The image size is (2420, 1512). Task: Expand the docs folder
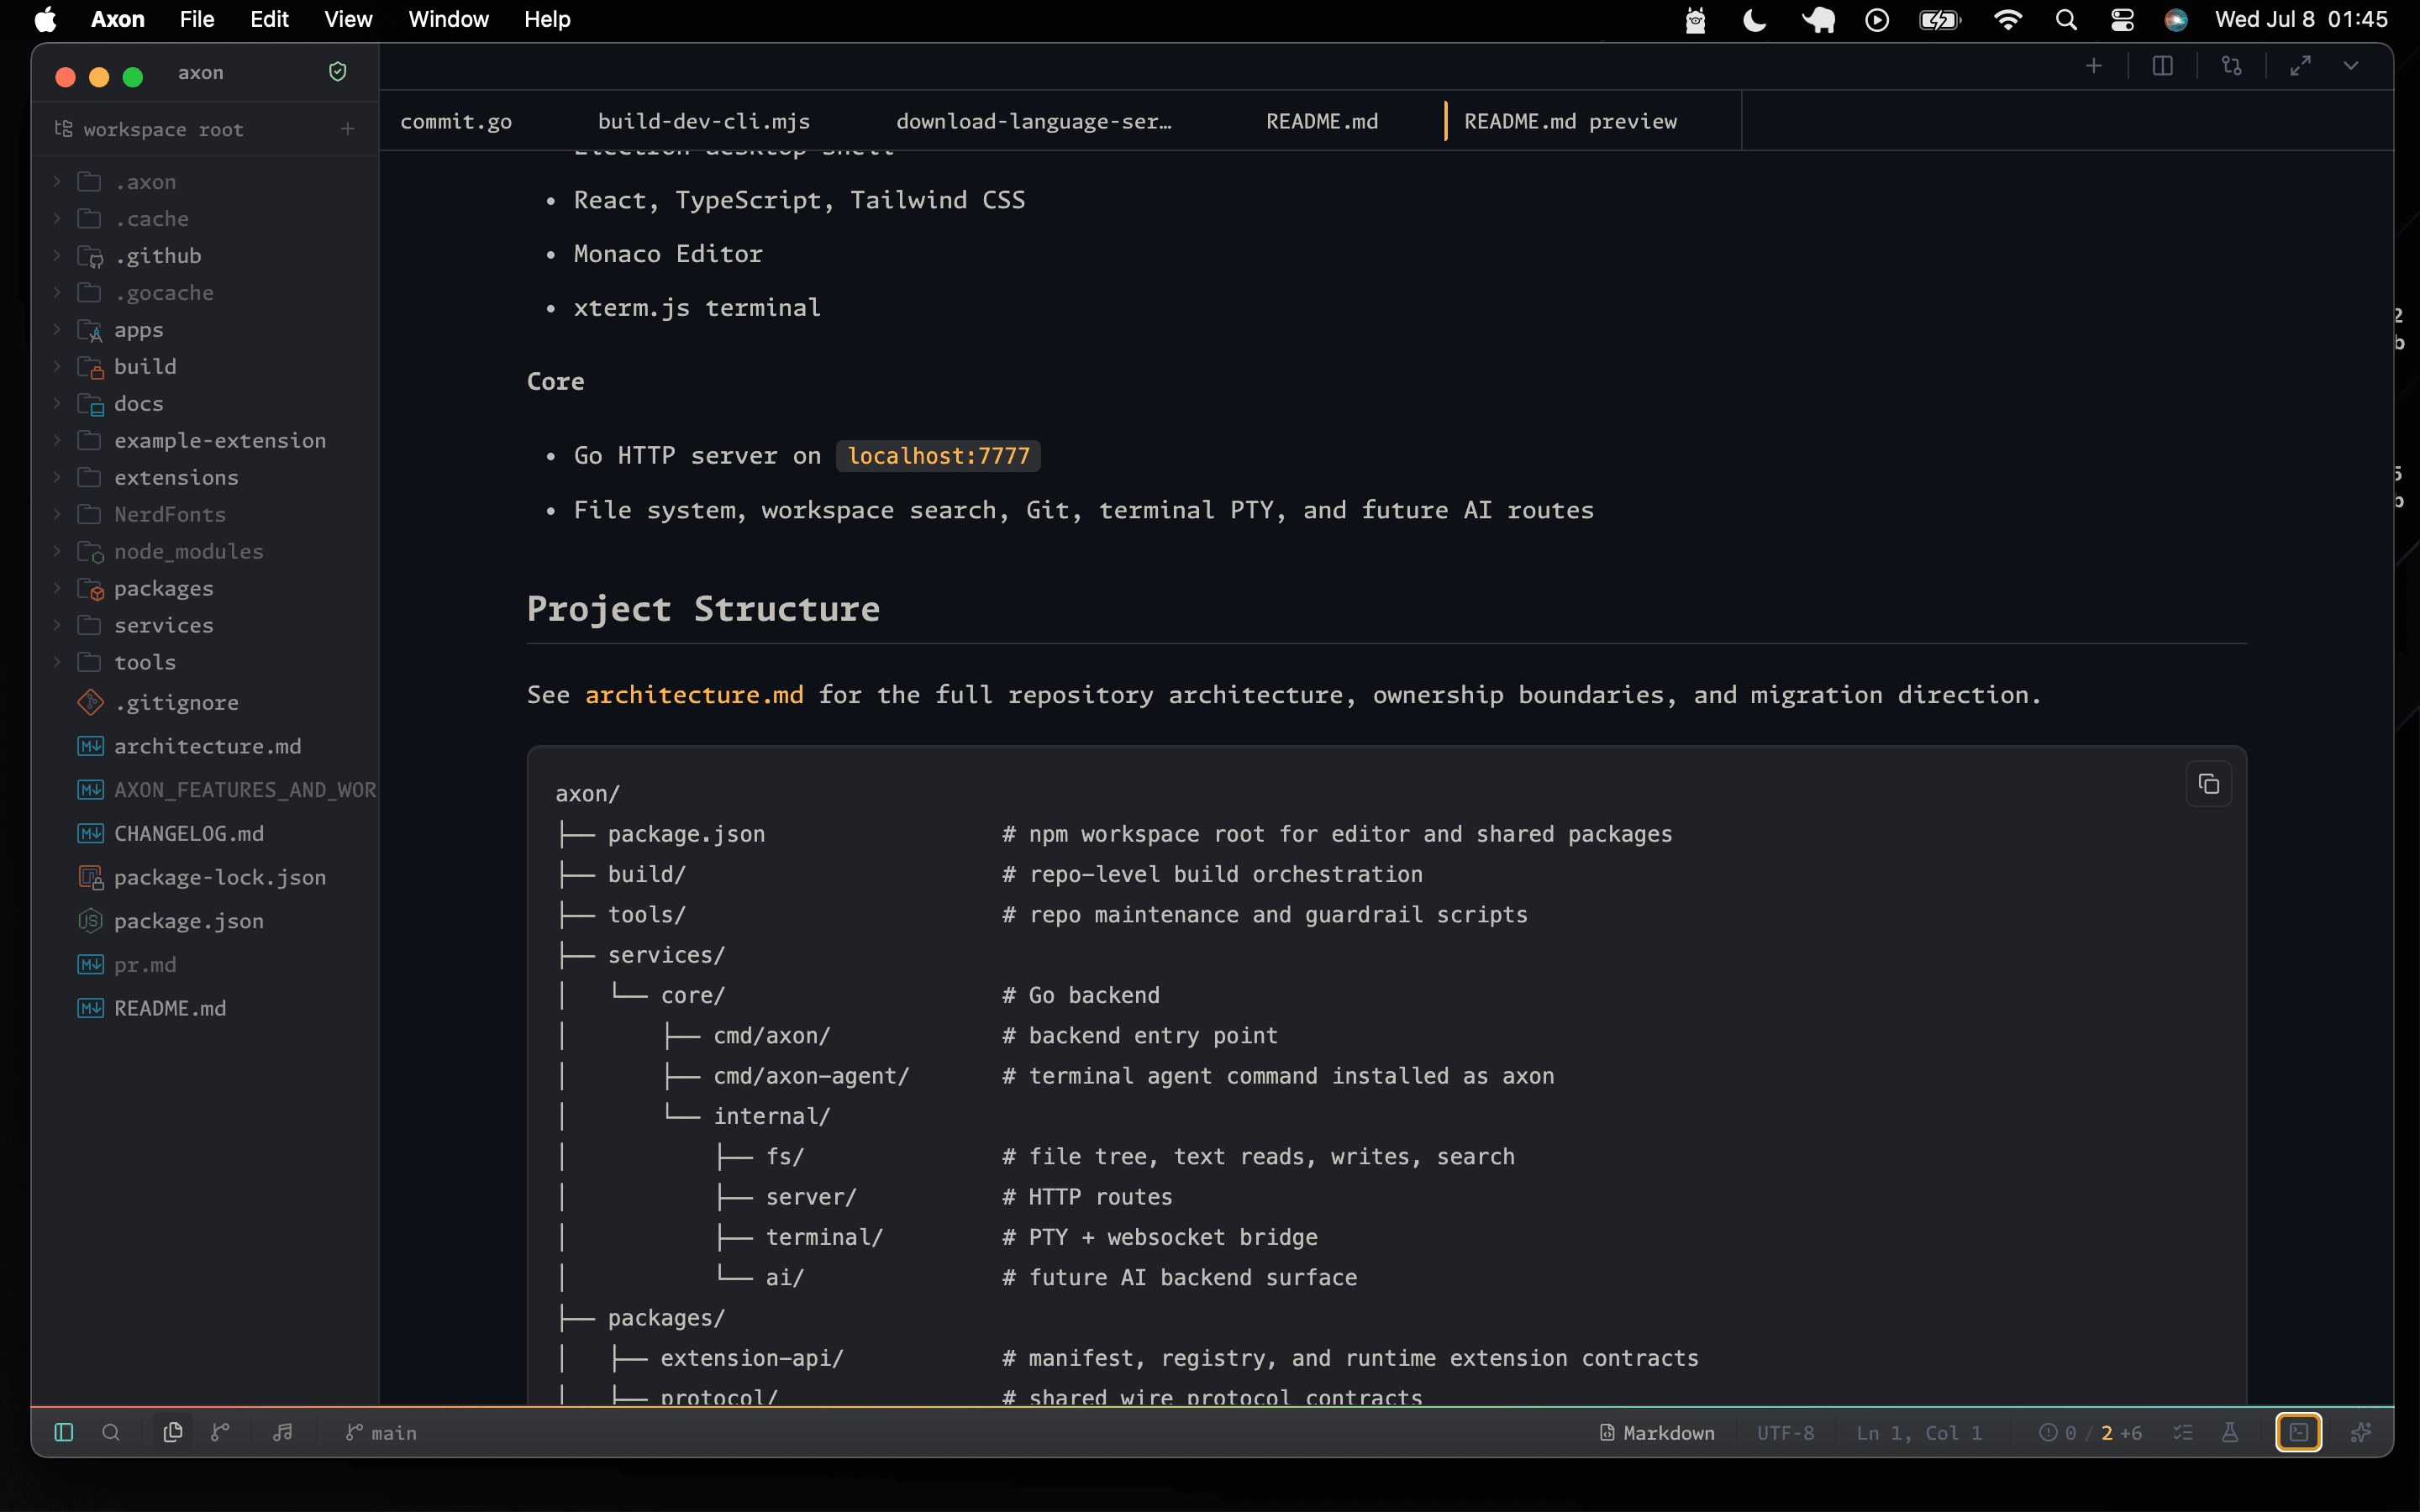[57, 404]
